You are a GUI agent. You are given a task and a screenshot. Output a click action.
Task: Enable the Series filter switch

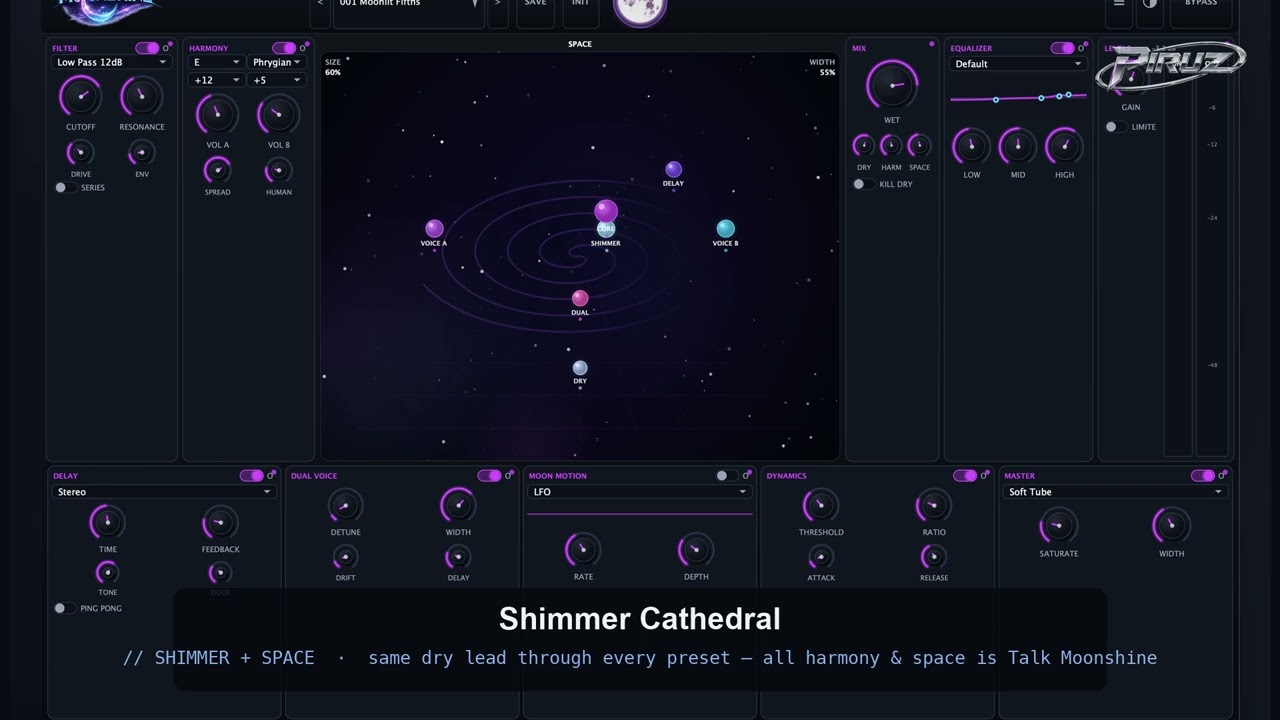(65, 188)
